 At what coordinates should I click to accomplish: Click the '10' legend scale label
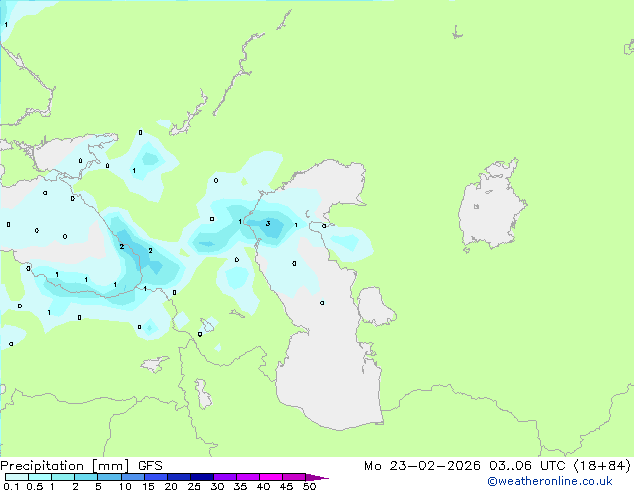[x=125, y=486]
